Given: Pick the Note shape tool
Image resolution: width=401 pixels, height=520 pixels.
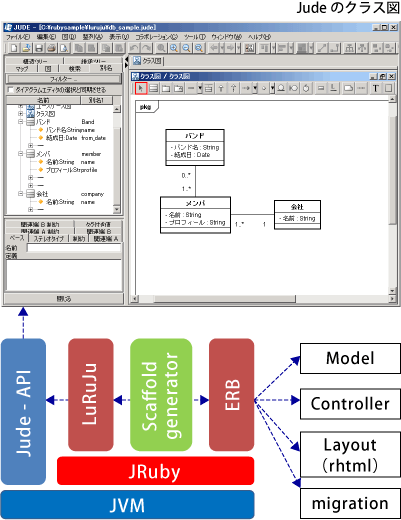Looking at the screenshot, I should click(x=348, y=88).
